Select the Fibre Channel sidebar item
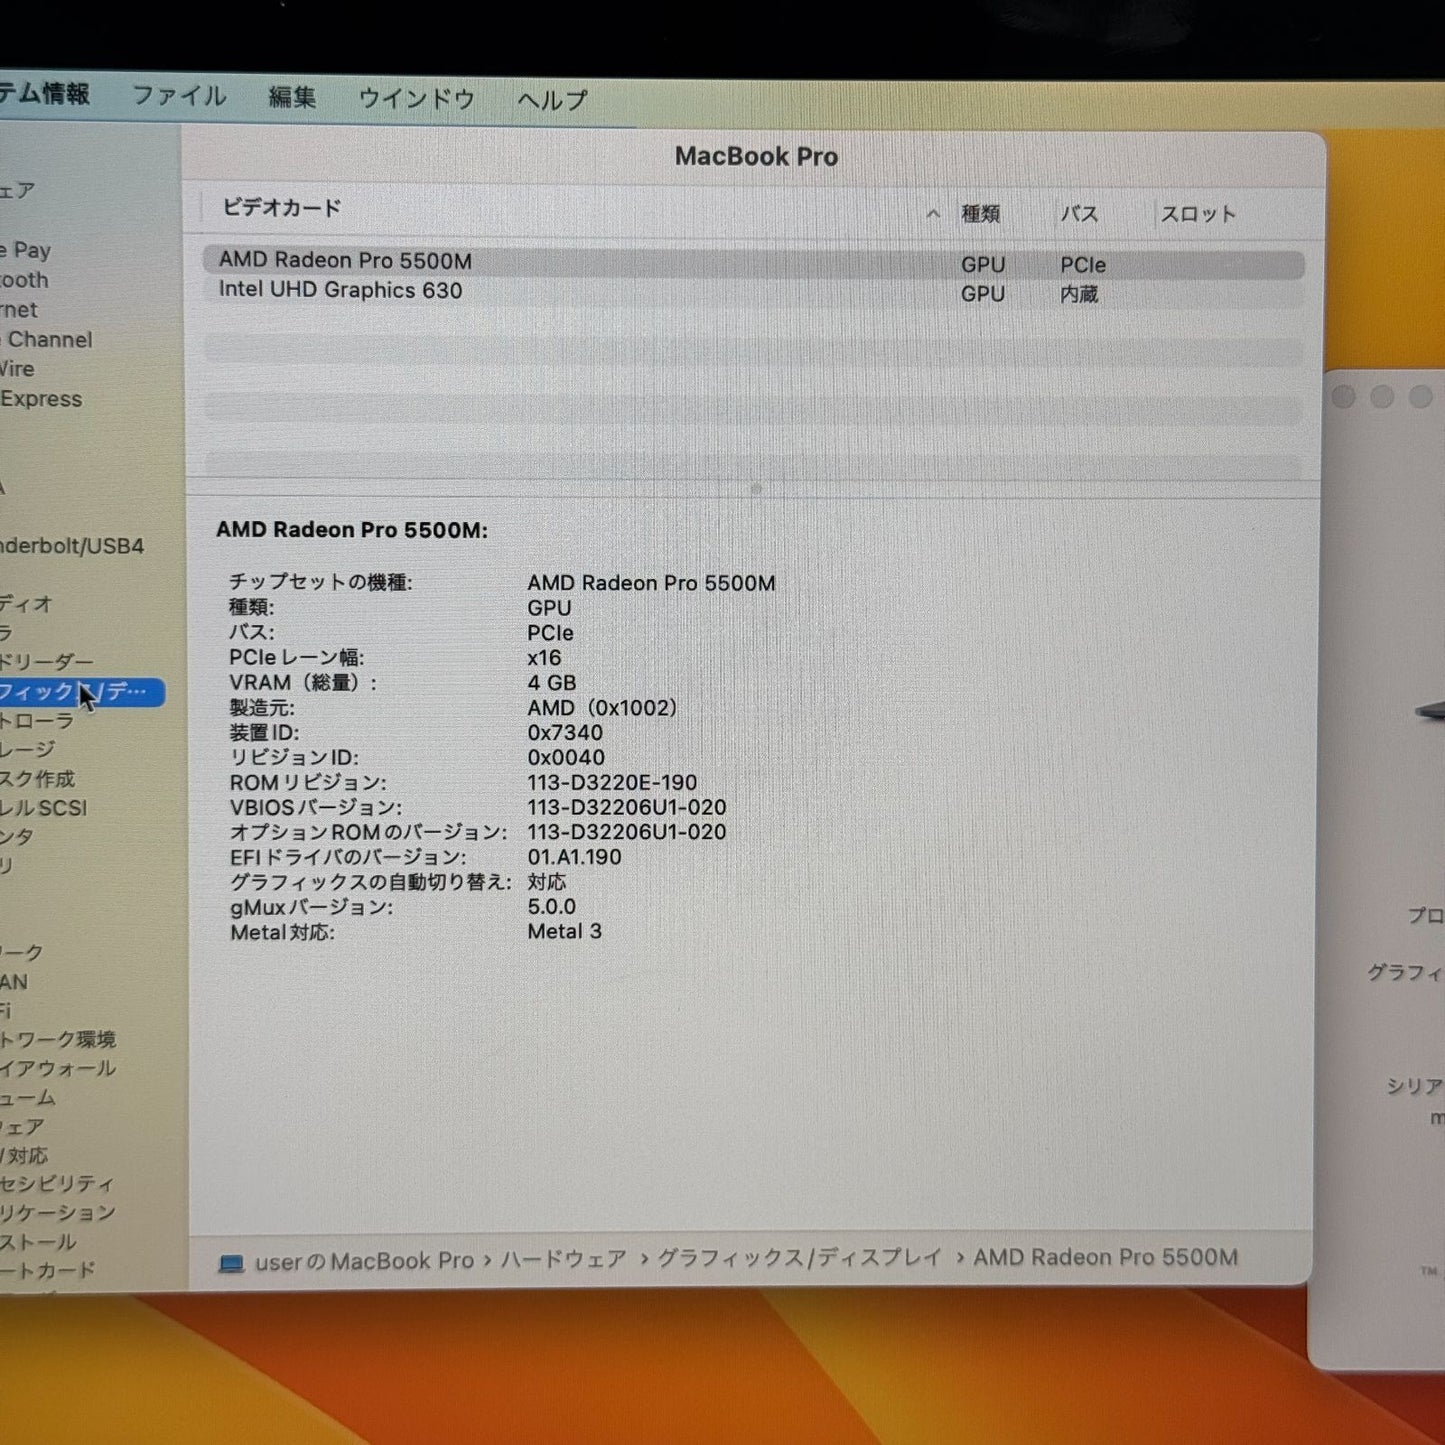The image size is (1445, 1445). point(46,340)
